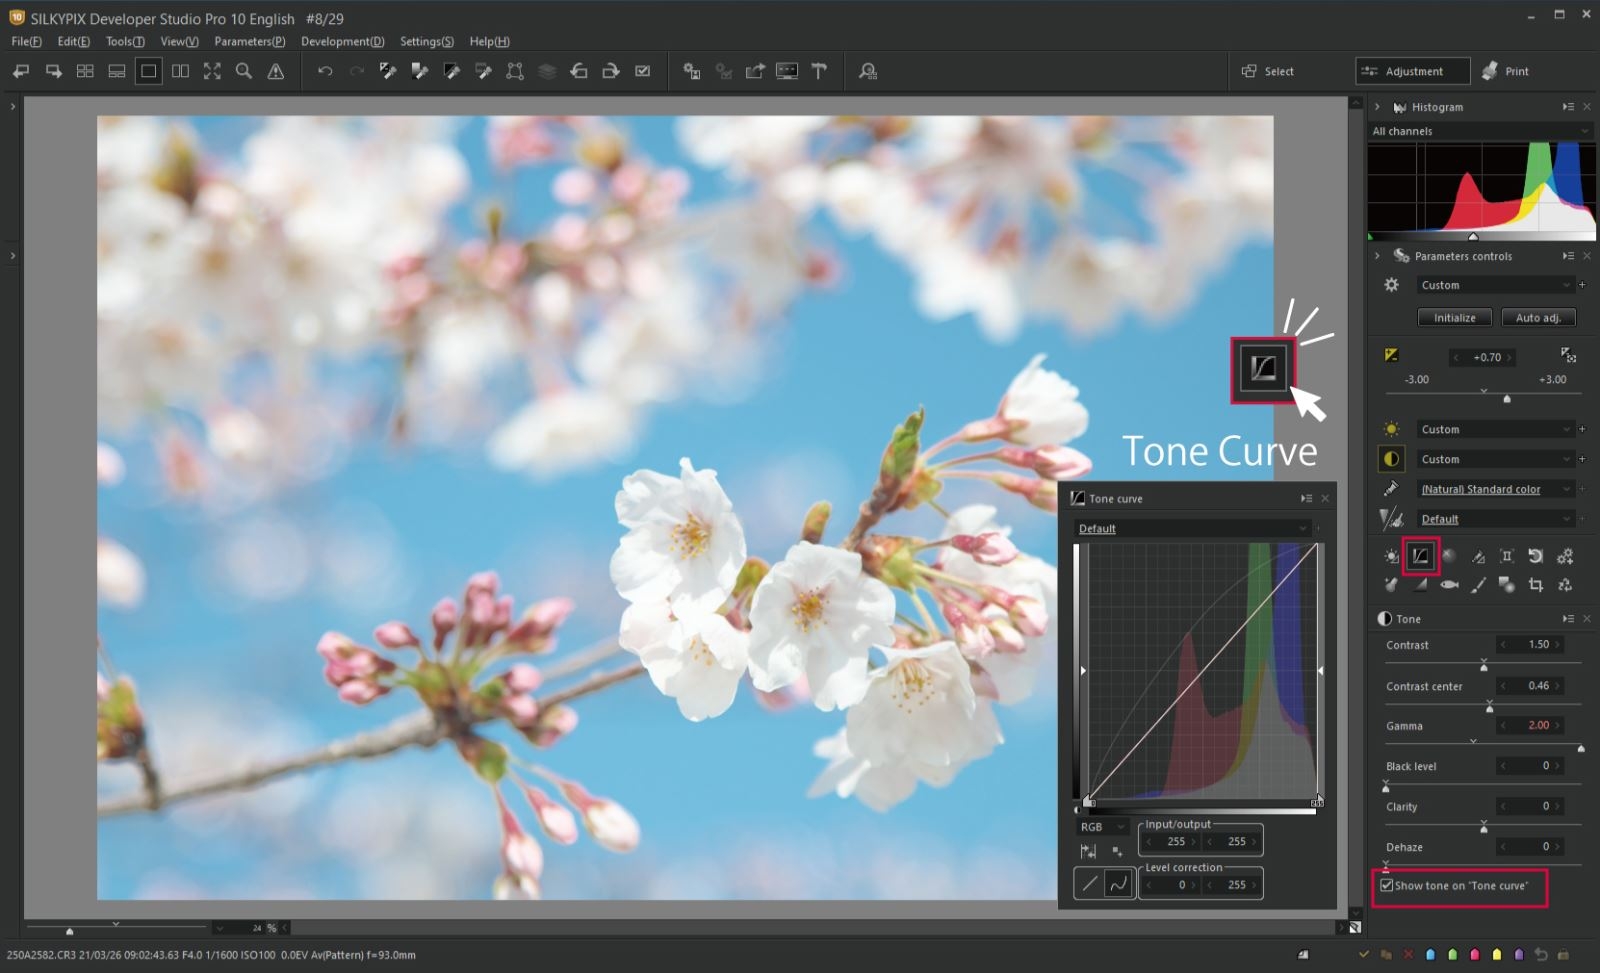Open the Development menu
This screenshot has height=973, width=1600.
coord(343,41)
